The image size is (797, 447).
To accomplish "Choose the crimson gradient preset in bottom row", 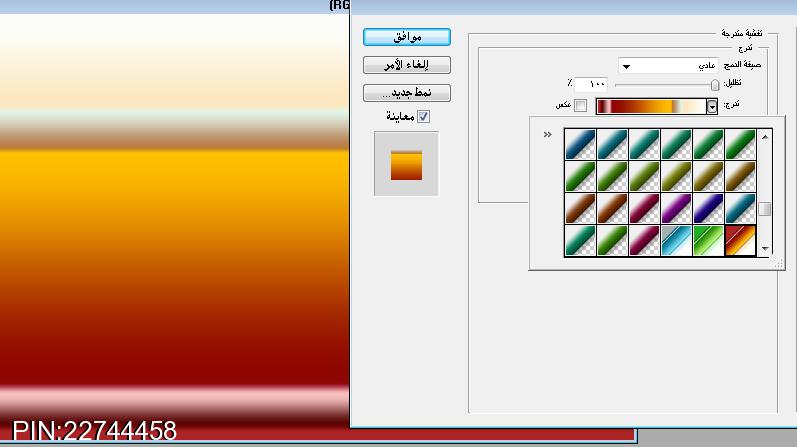I will [644, 240].
